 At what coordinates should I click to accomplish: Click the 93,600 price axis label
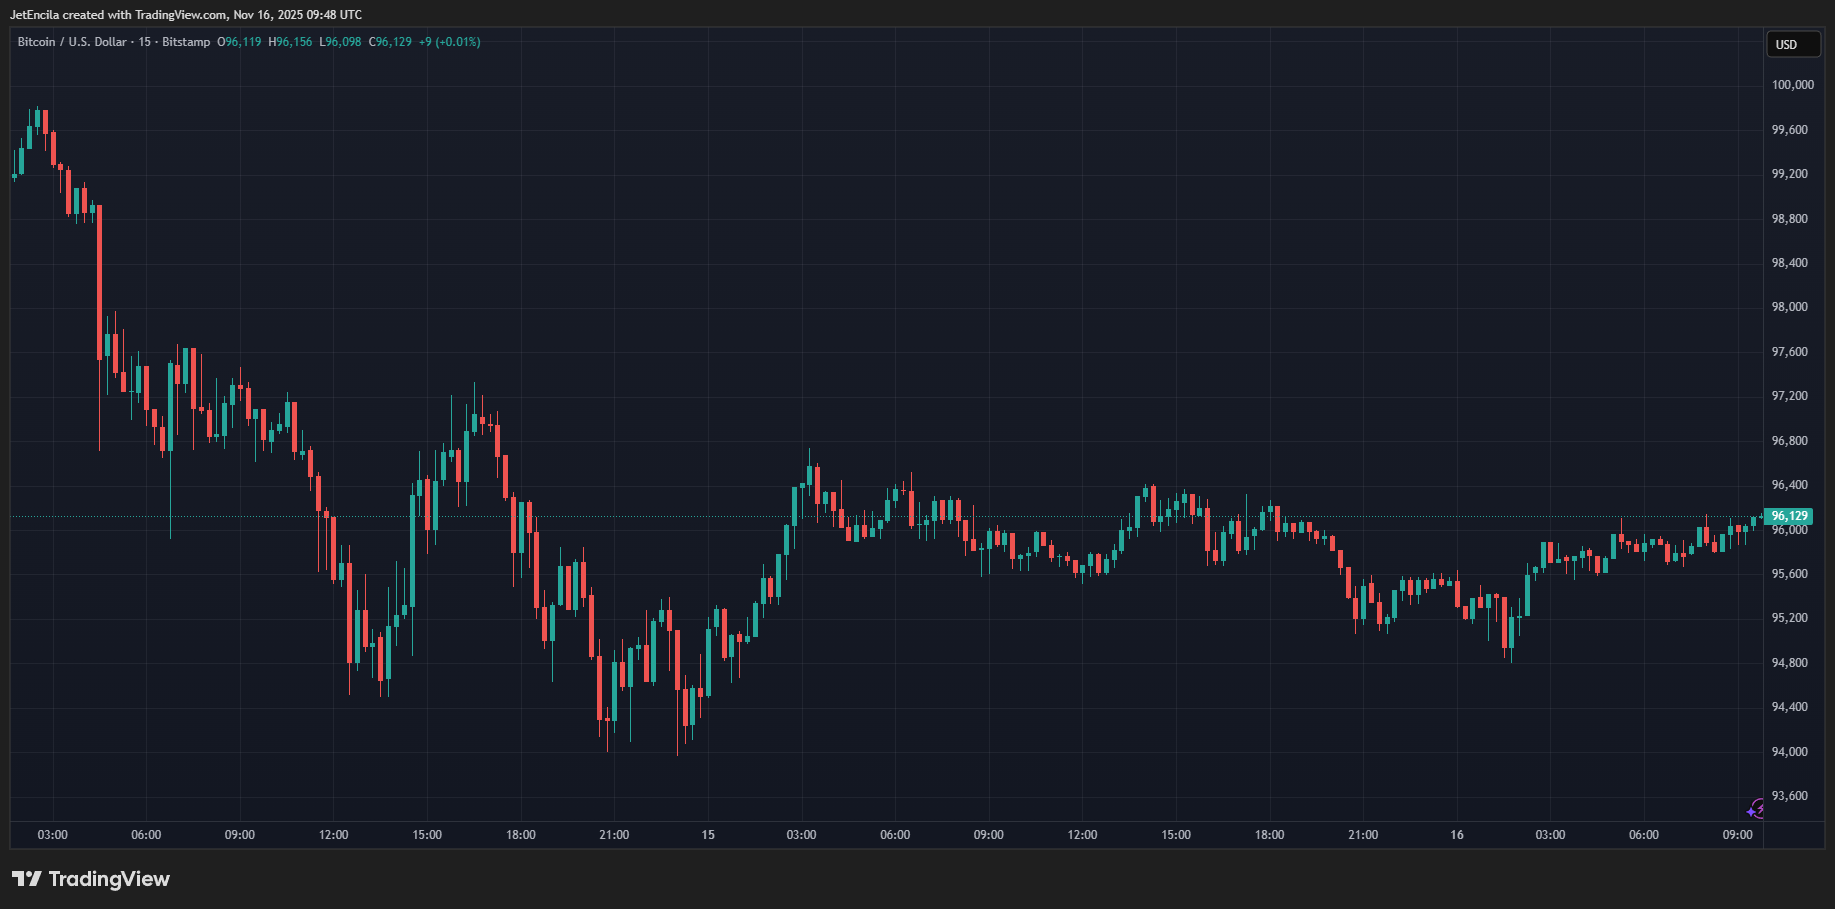point(1789,796)
